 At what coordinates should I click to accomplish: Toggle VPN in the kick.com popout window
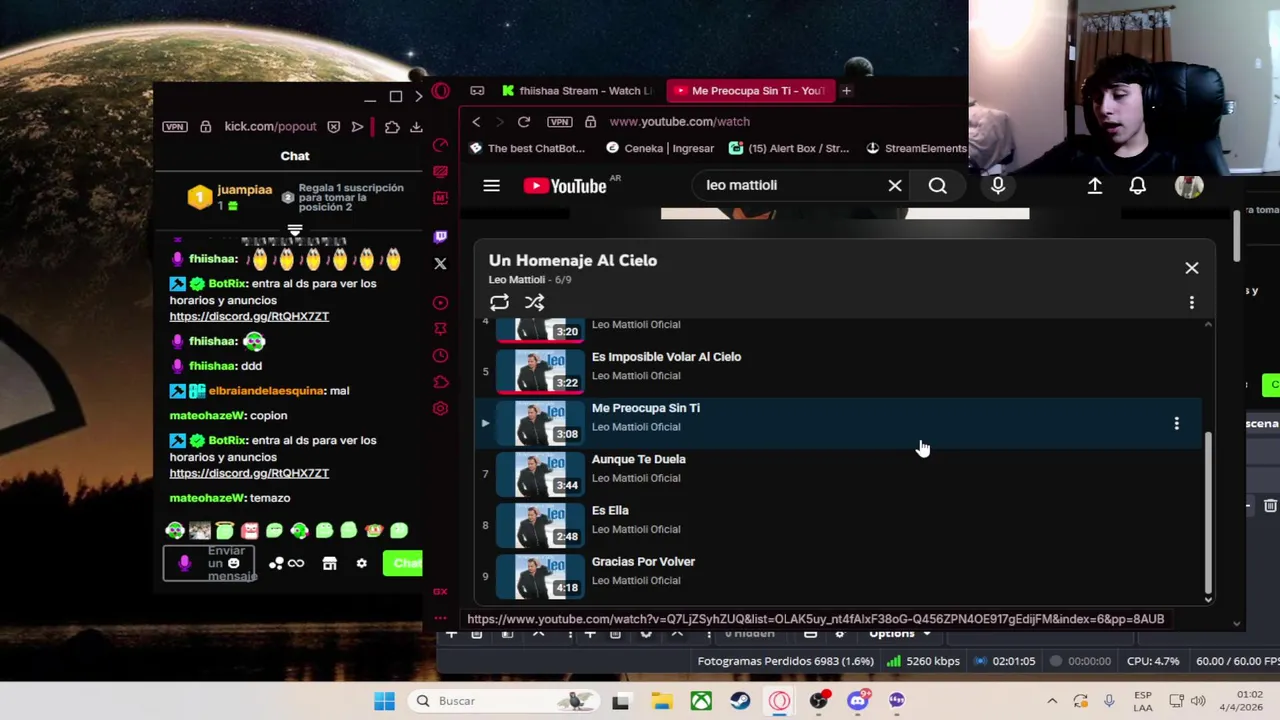coord(175,127)
